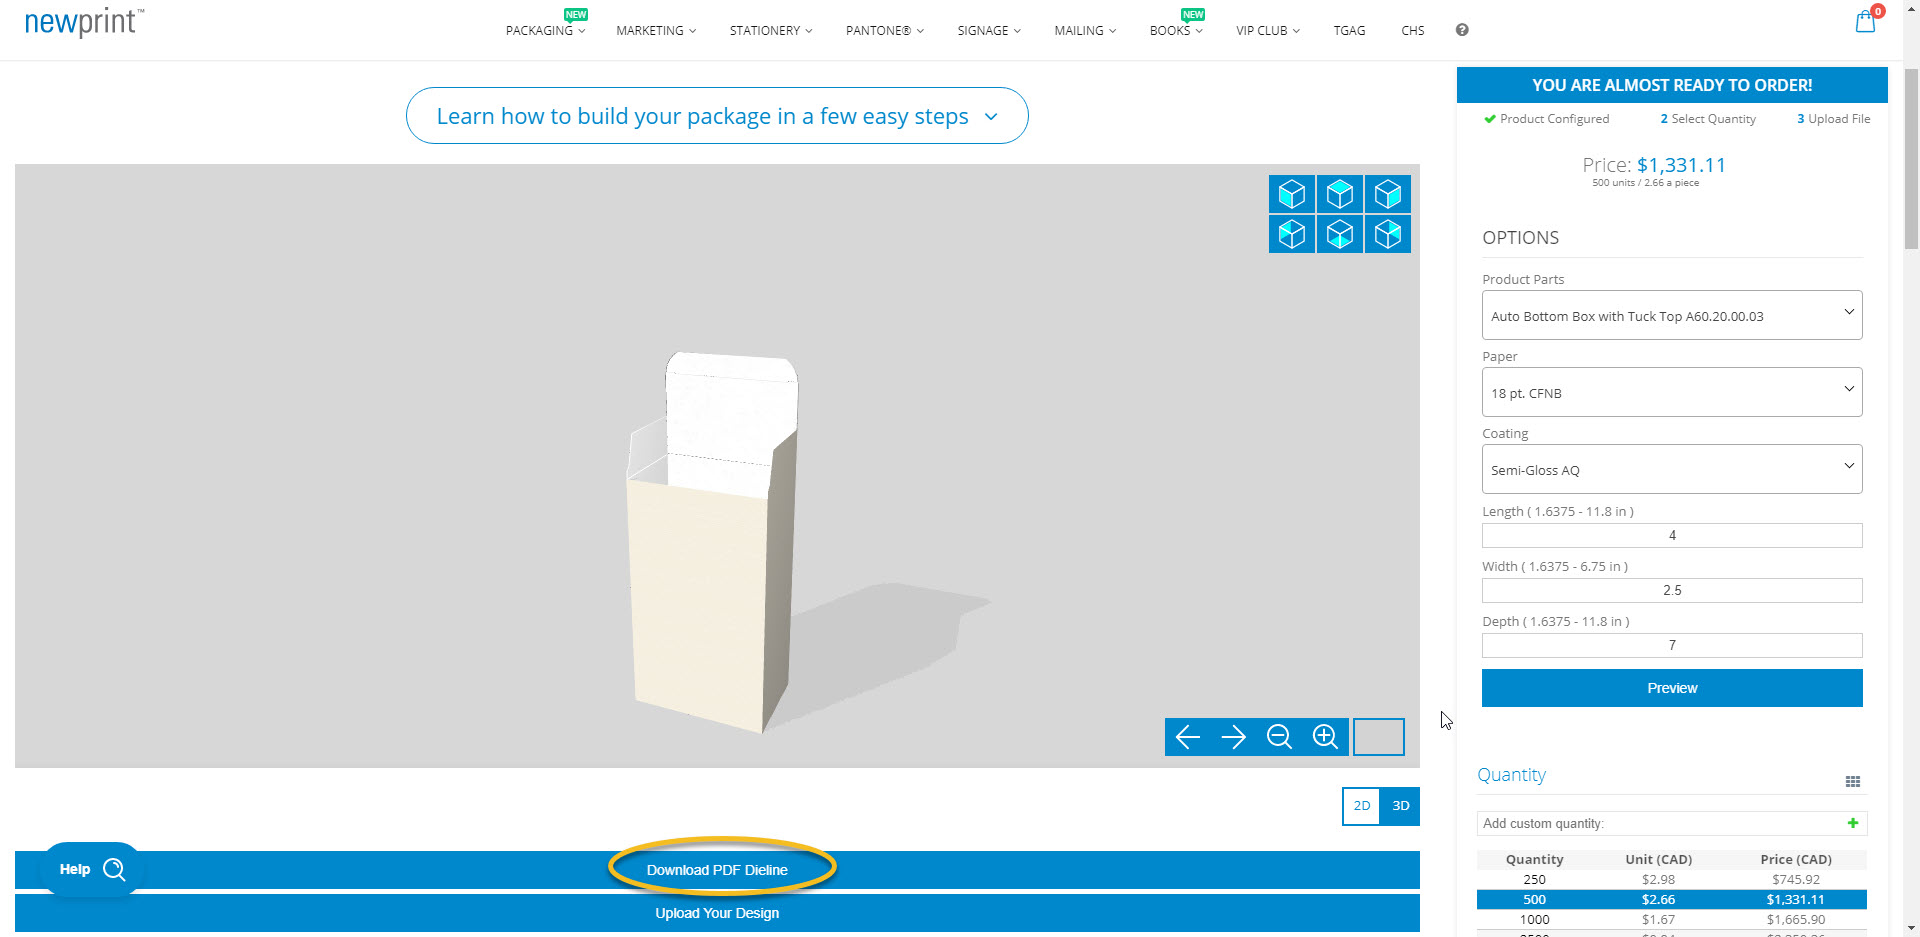Click the price $1,331.11 text
1920x937 pixels.
coord(1681,165)
